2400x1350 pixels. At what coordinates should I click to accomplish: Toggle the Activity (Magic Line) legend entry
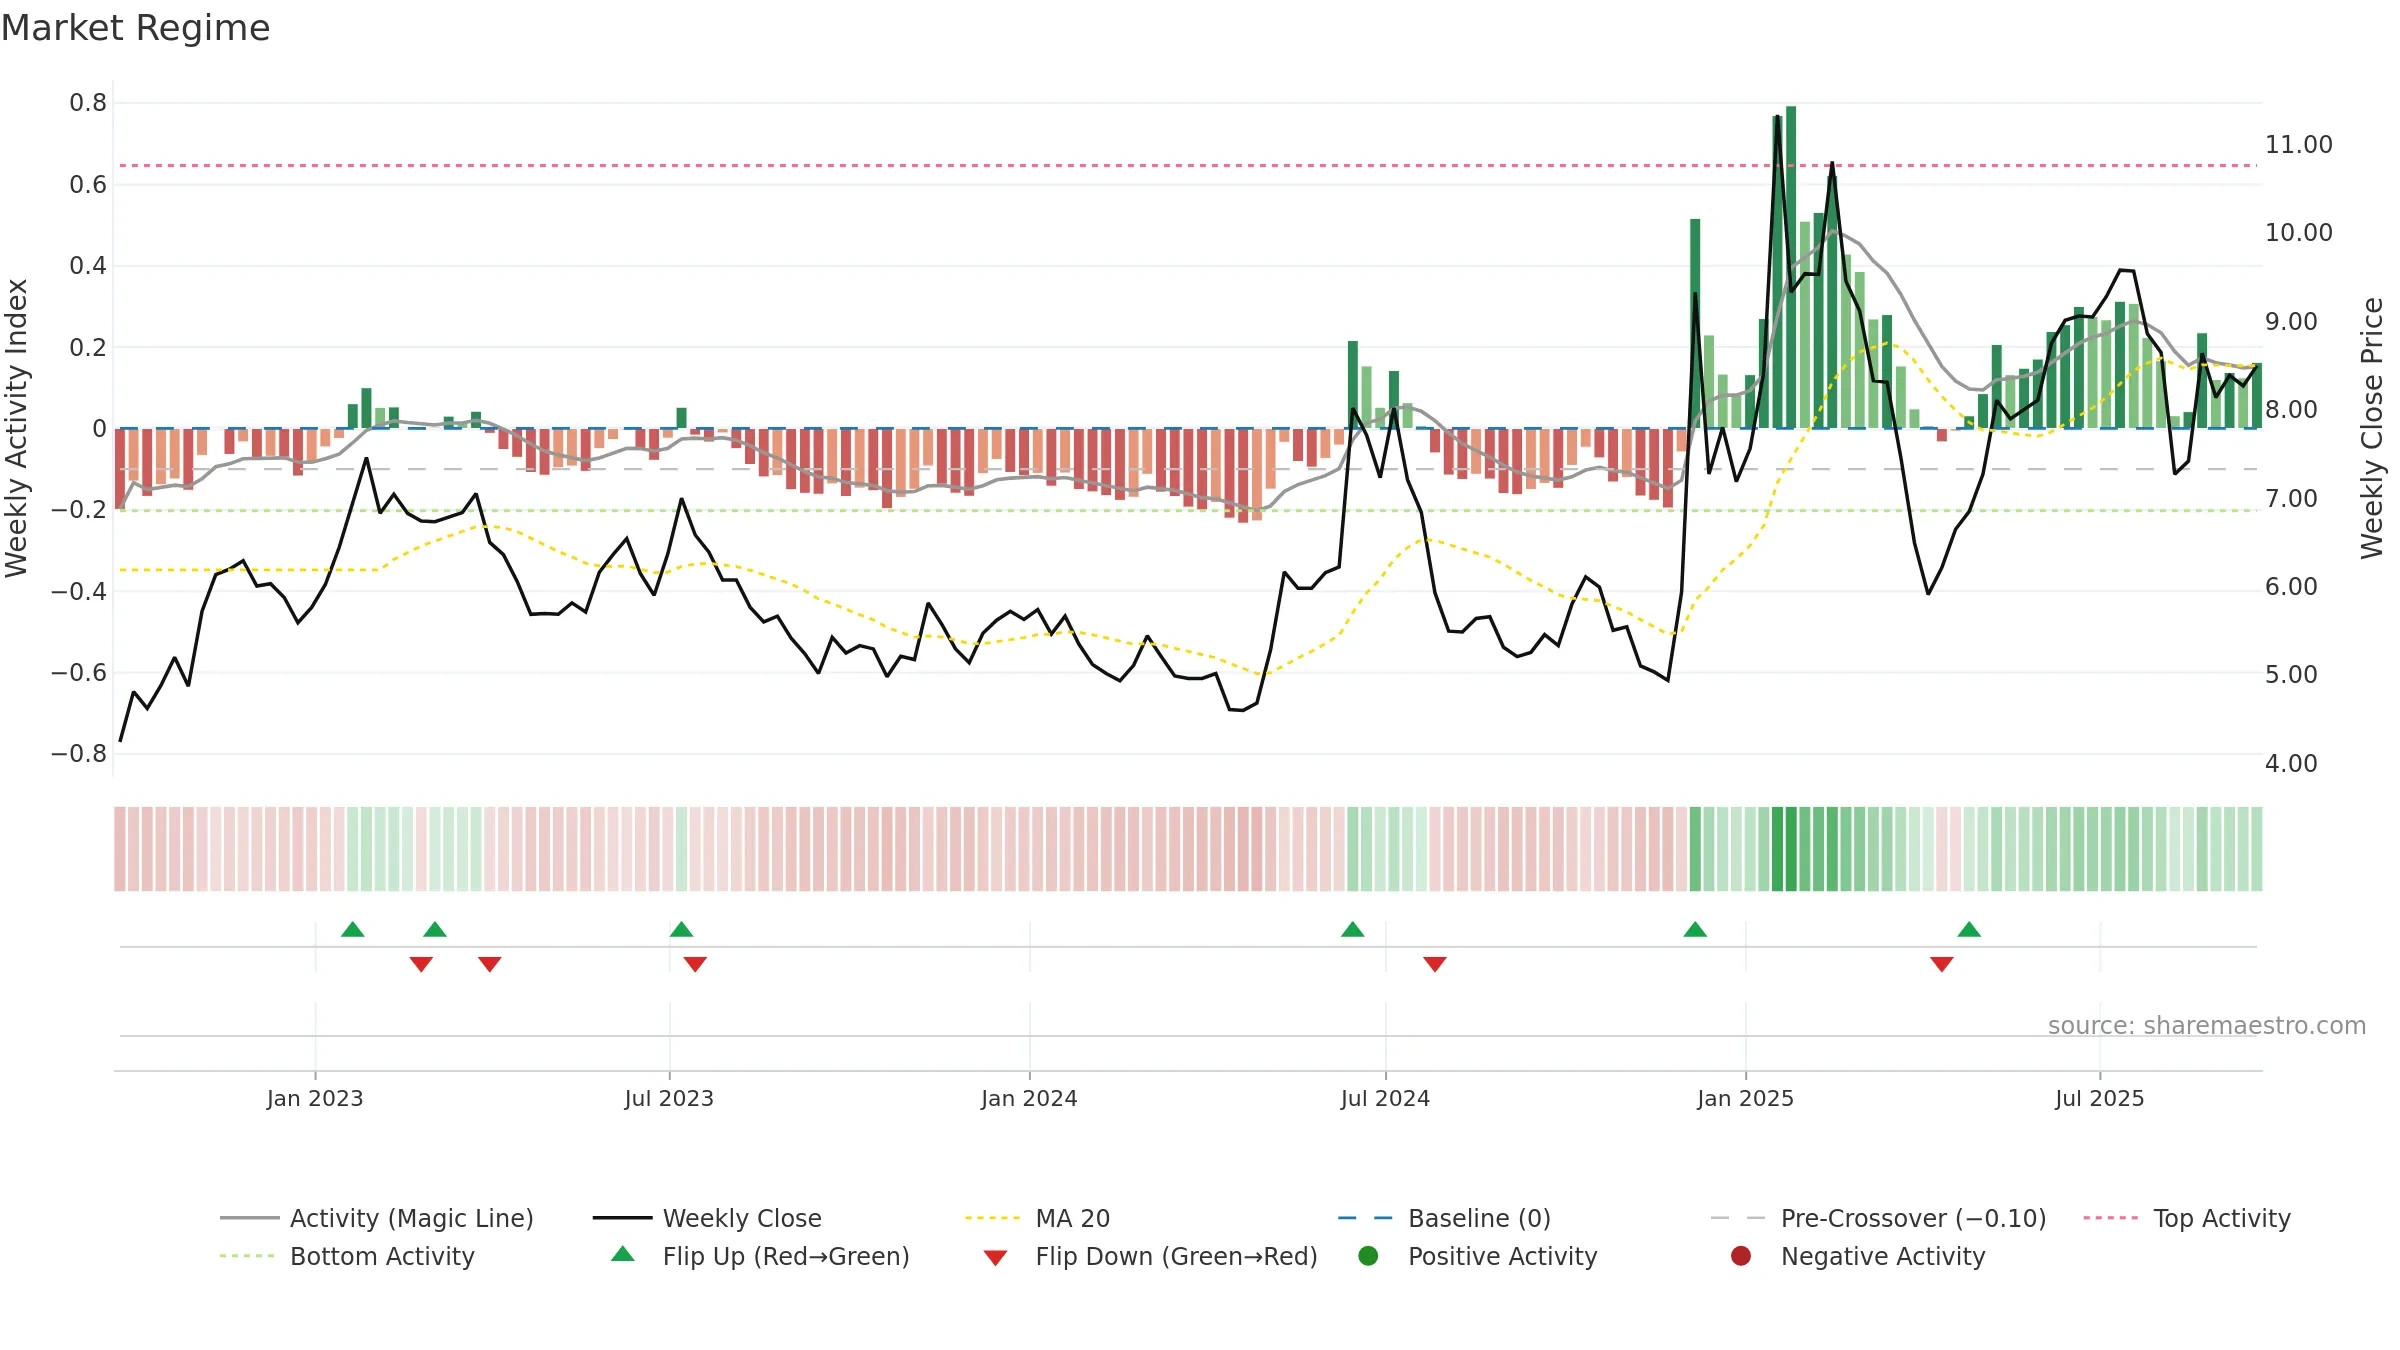(377, 1218)
